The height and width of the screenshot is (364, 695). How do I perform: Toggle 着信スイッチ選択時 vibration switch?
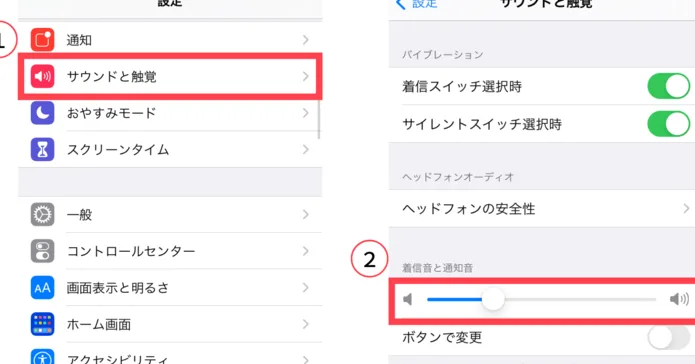click(x=668, y=86)
